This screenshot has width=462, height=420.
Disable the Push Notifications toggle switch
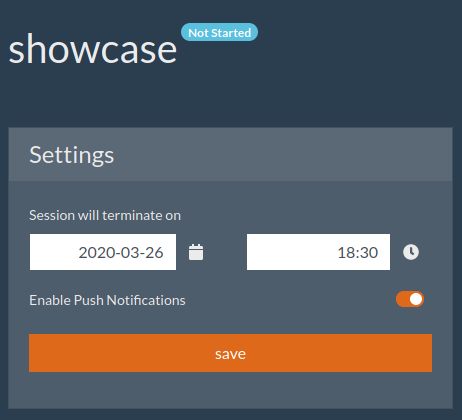click(410, 299)
